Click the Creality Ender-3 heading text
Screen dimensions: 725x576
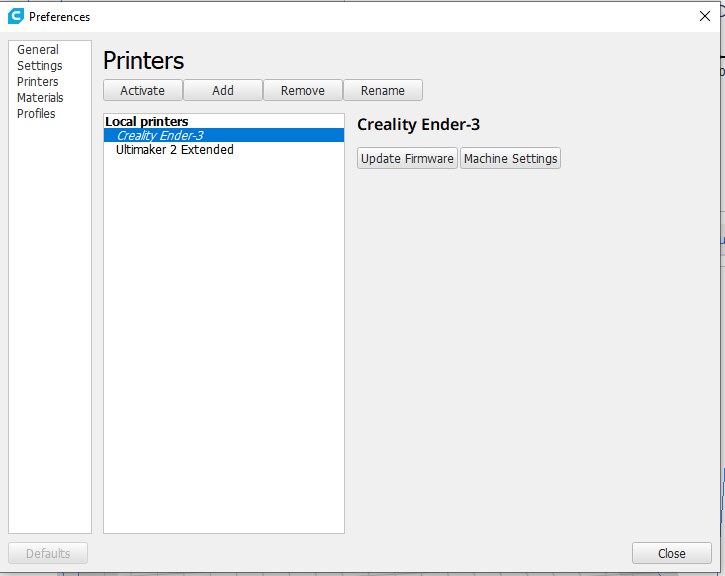[x=418, y=124]
